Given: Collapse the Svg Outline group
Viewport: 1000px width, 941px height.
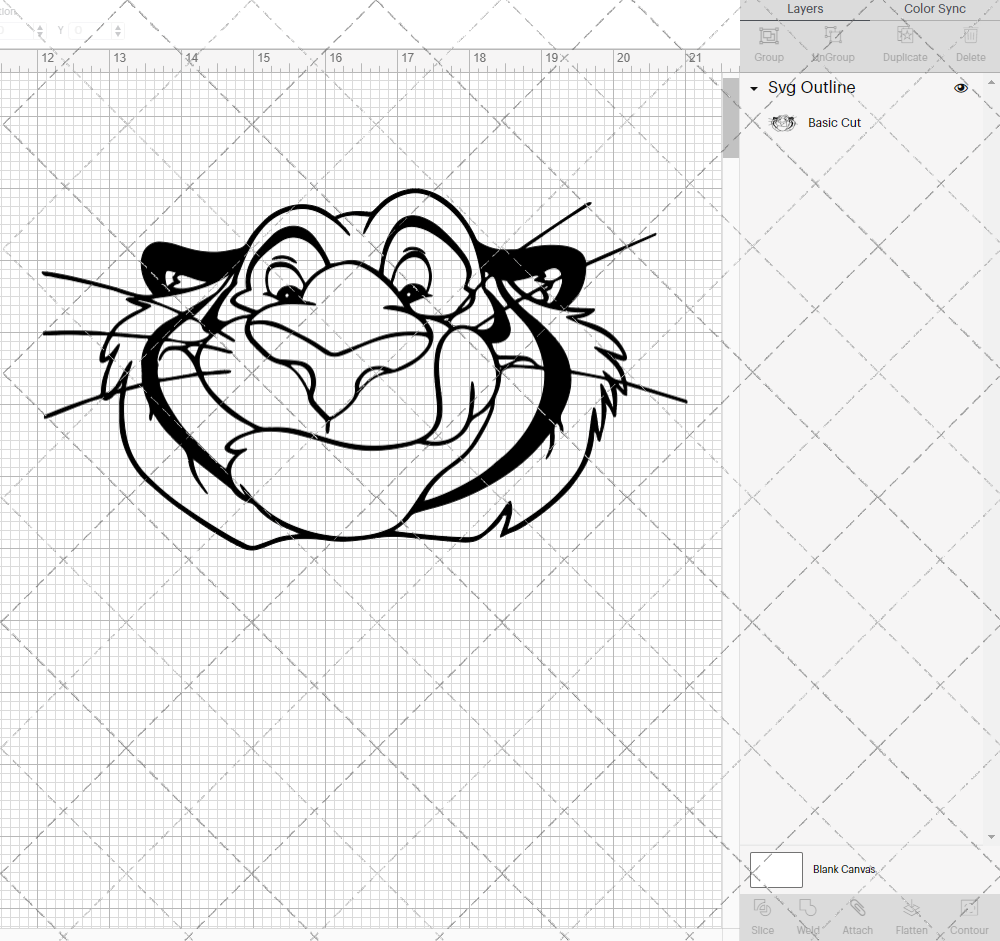Looking at the screenshot, I should point(753,88).
